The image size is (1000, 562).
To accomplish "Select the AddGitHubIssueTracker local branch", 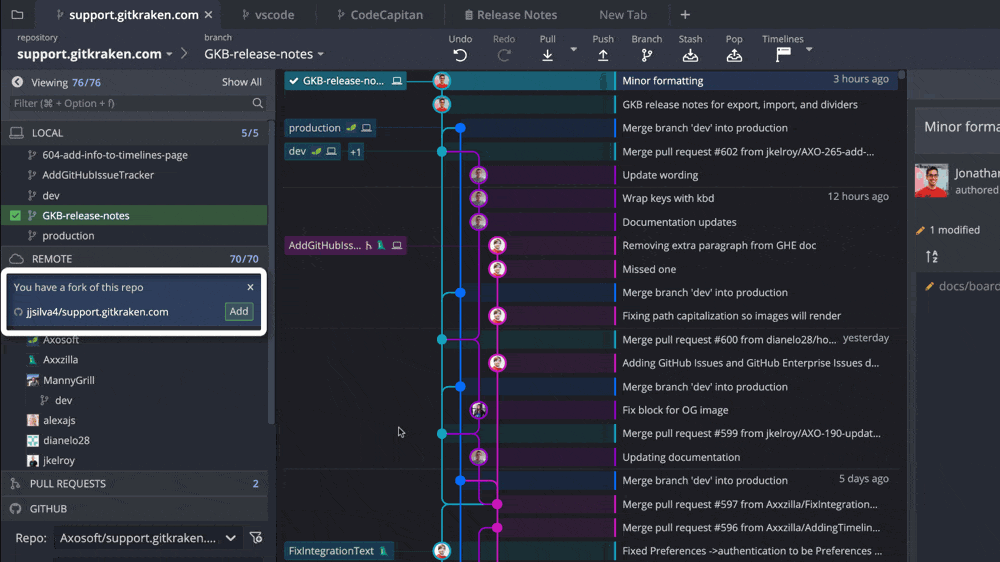I will [x=98, y=175].
